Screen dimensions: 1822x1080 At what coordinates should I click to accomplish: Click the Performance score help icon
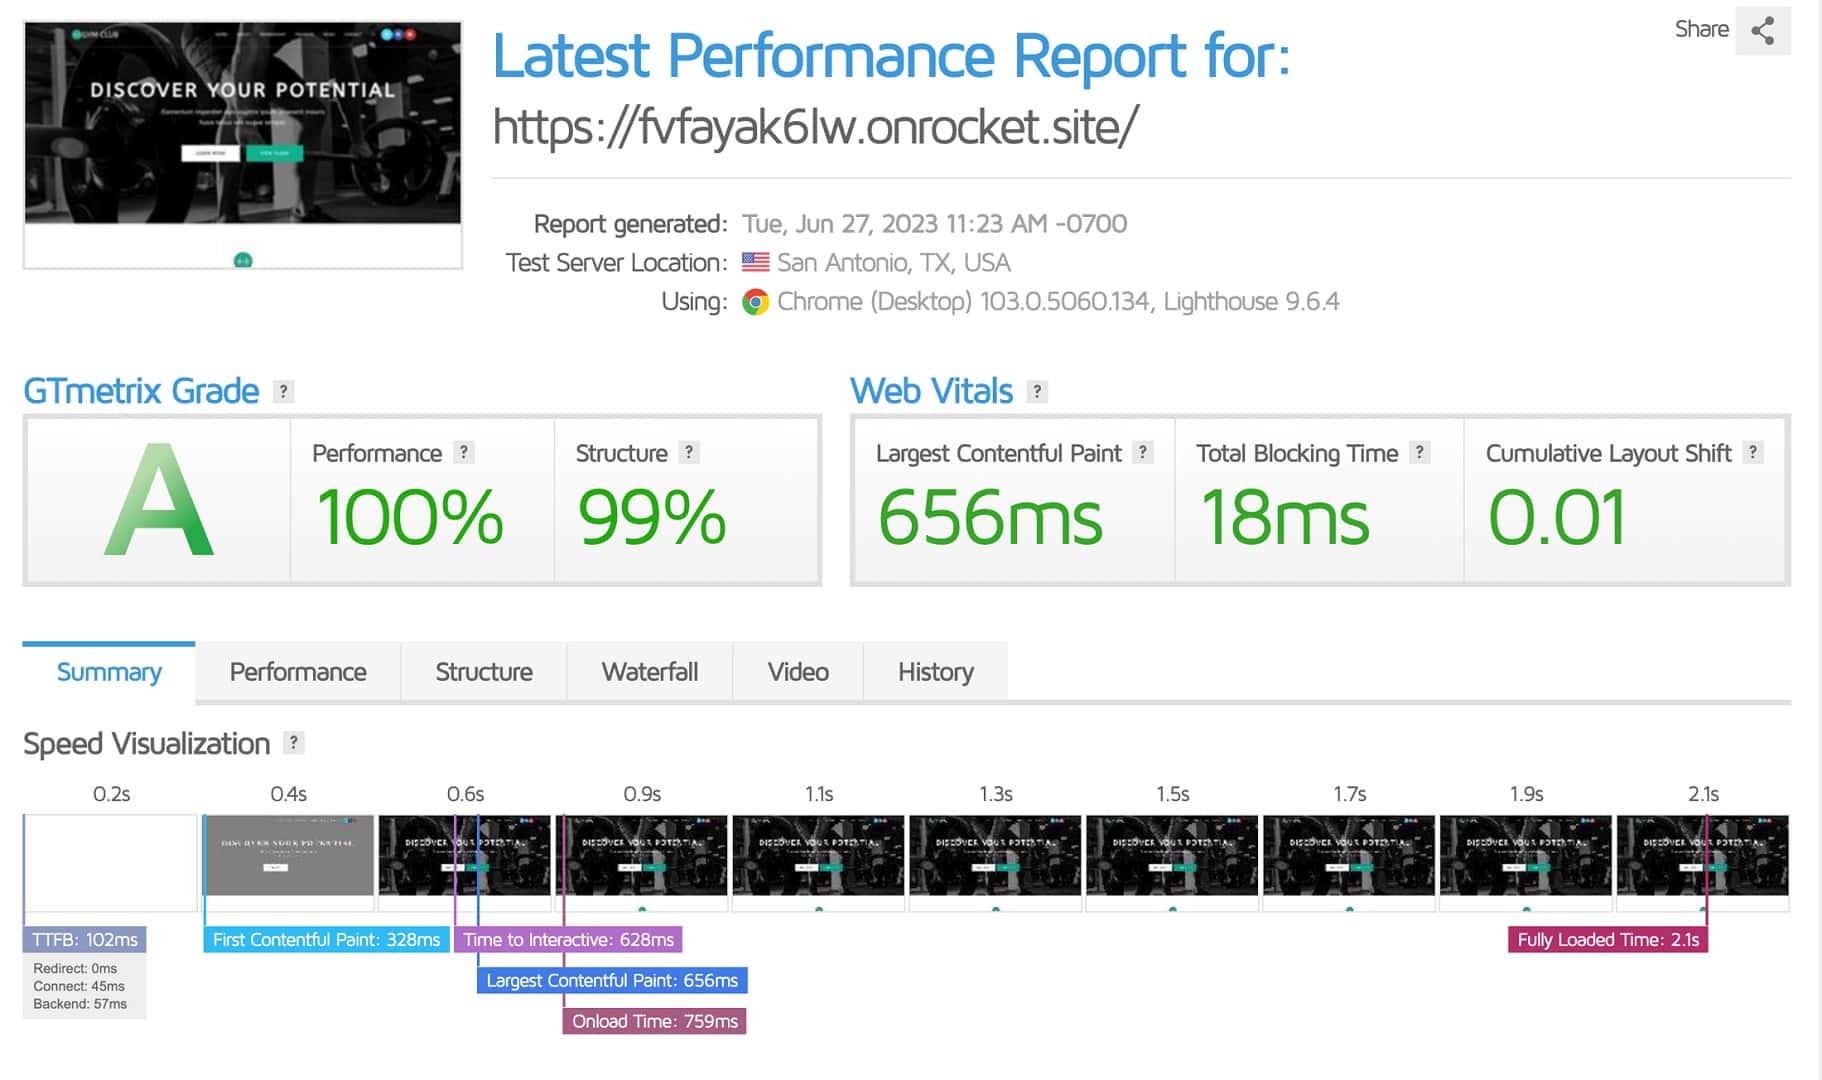click(x=463, y=452)
